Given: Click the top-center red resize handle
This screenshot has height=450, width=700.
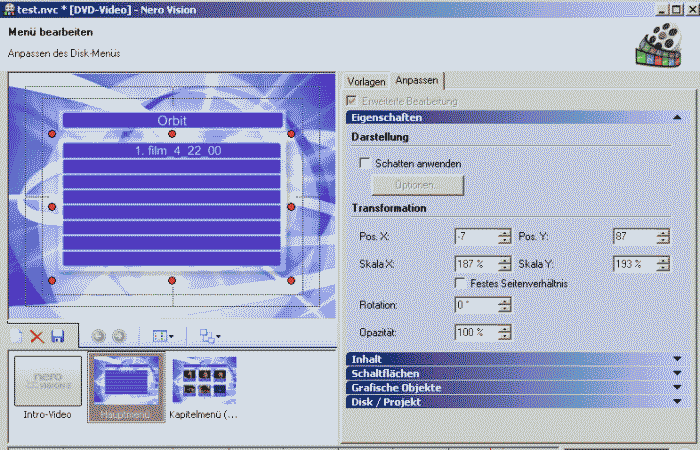Looking at the screenshot, I should pyautogui.click(x=172, y=133).
